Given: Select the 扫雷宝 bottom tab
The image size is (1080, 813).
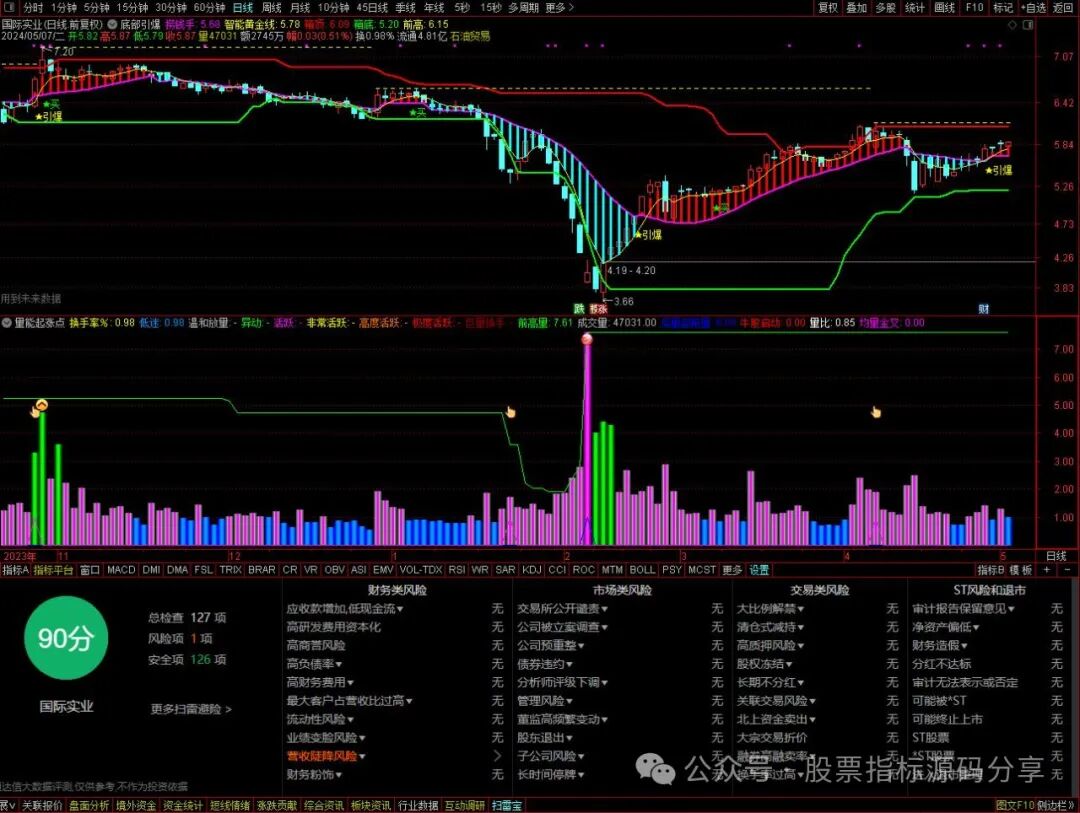Looking at the screenshot, I should (x=506, y=805).
